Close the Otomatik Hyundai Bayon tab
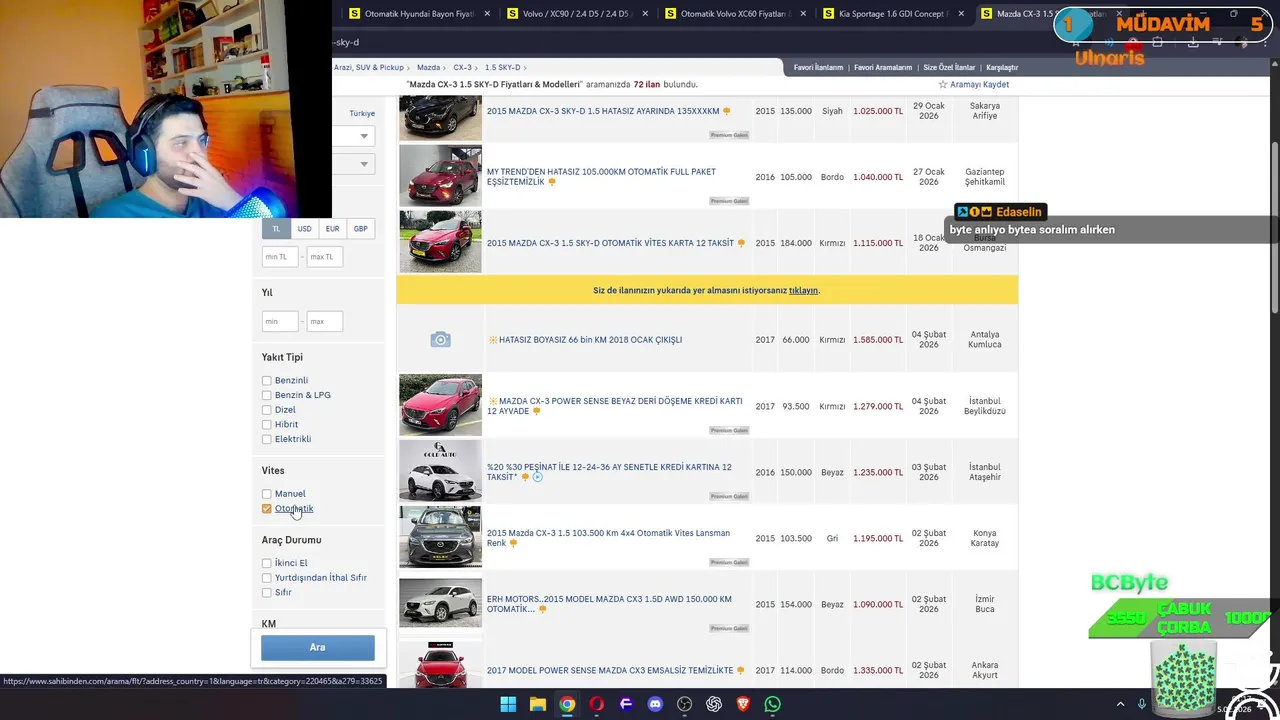The image size is (1280, 720). tap(487, 14)
